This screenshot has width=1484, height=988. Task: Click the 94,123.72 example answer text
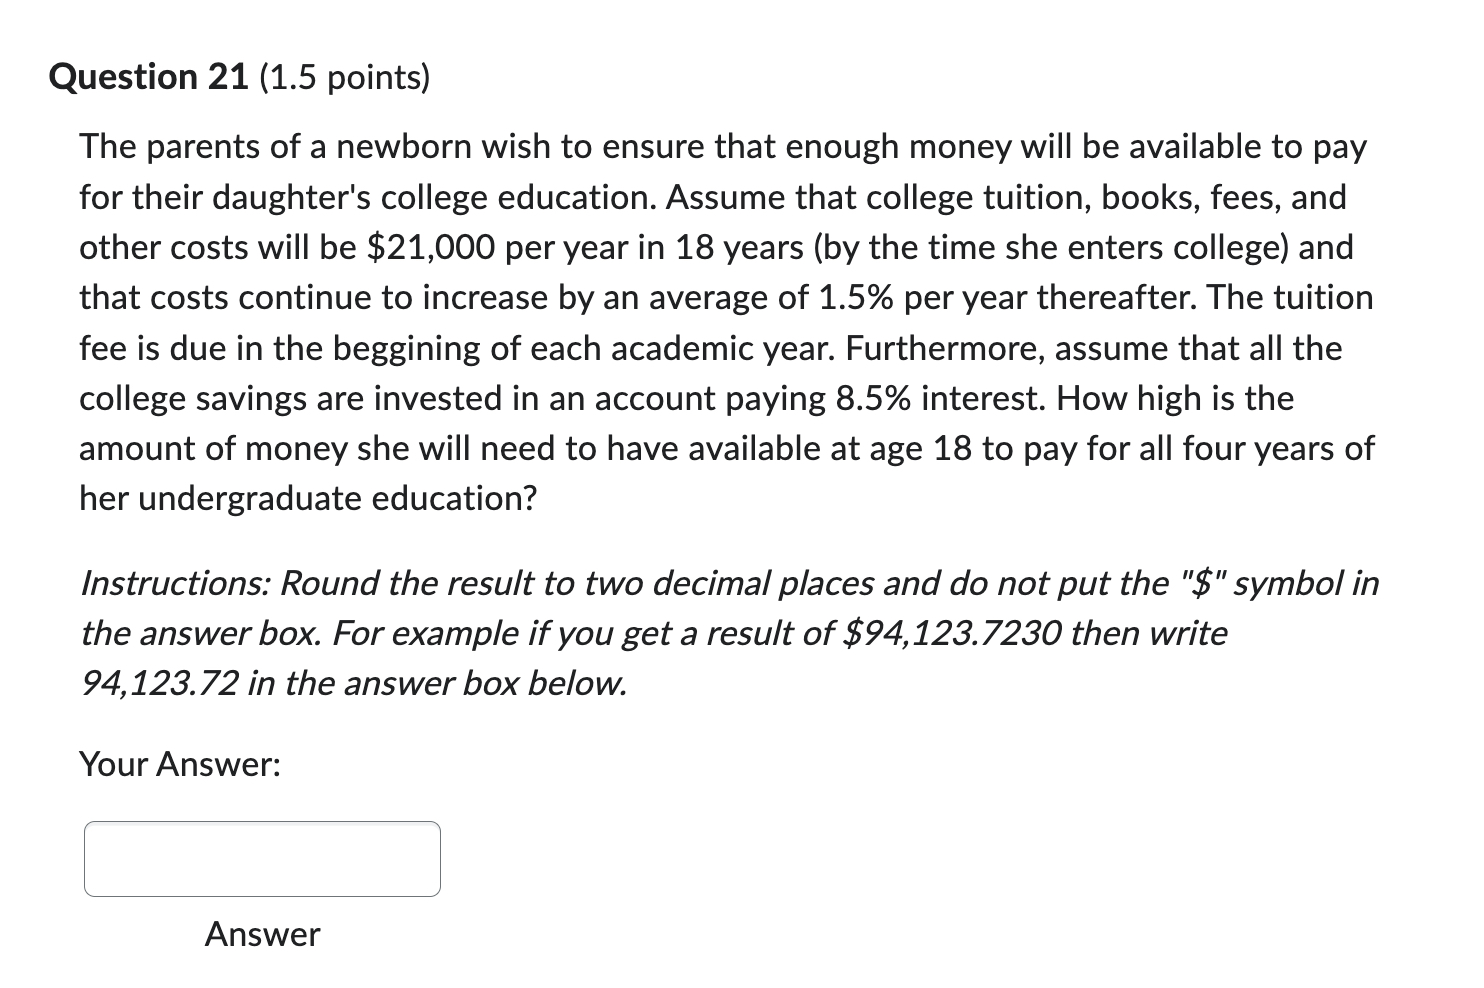(x=159, y=684)
